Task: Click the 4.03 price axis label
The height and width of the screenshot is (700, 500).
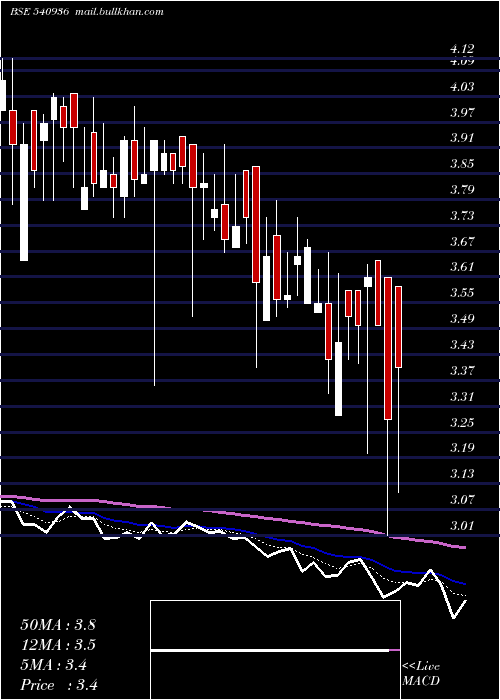Action: click(462, 86)
